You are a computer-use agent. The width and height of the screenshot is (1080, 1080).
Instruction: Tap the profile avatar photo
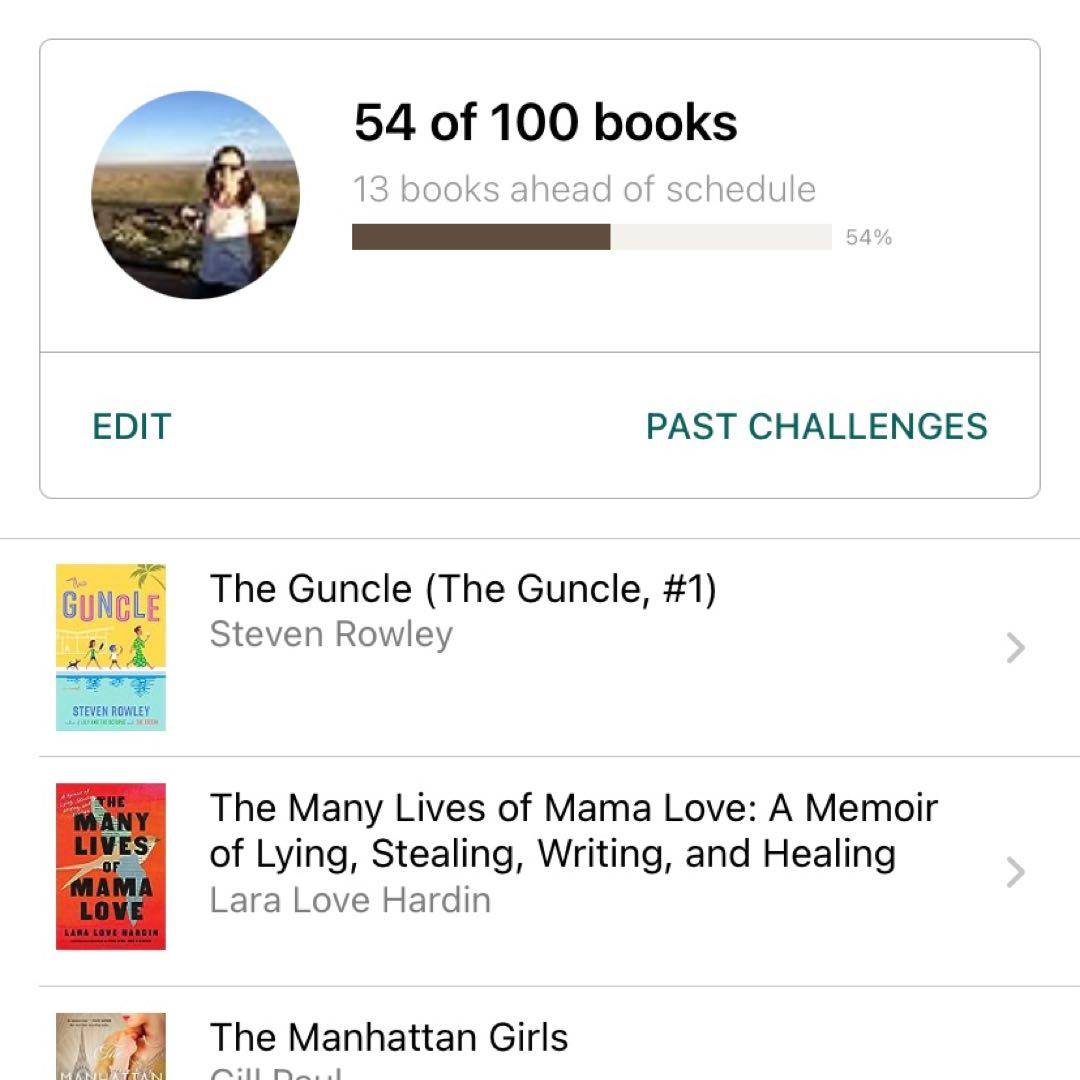point(195,195)
